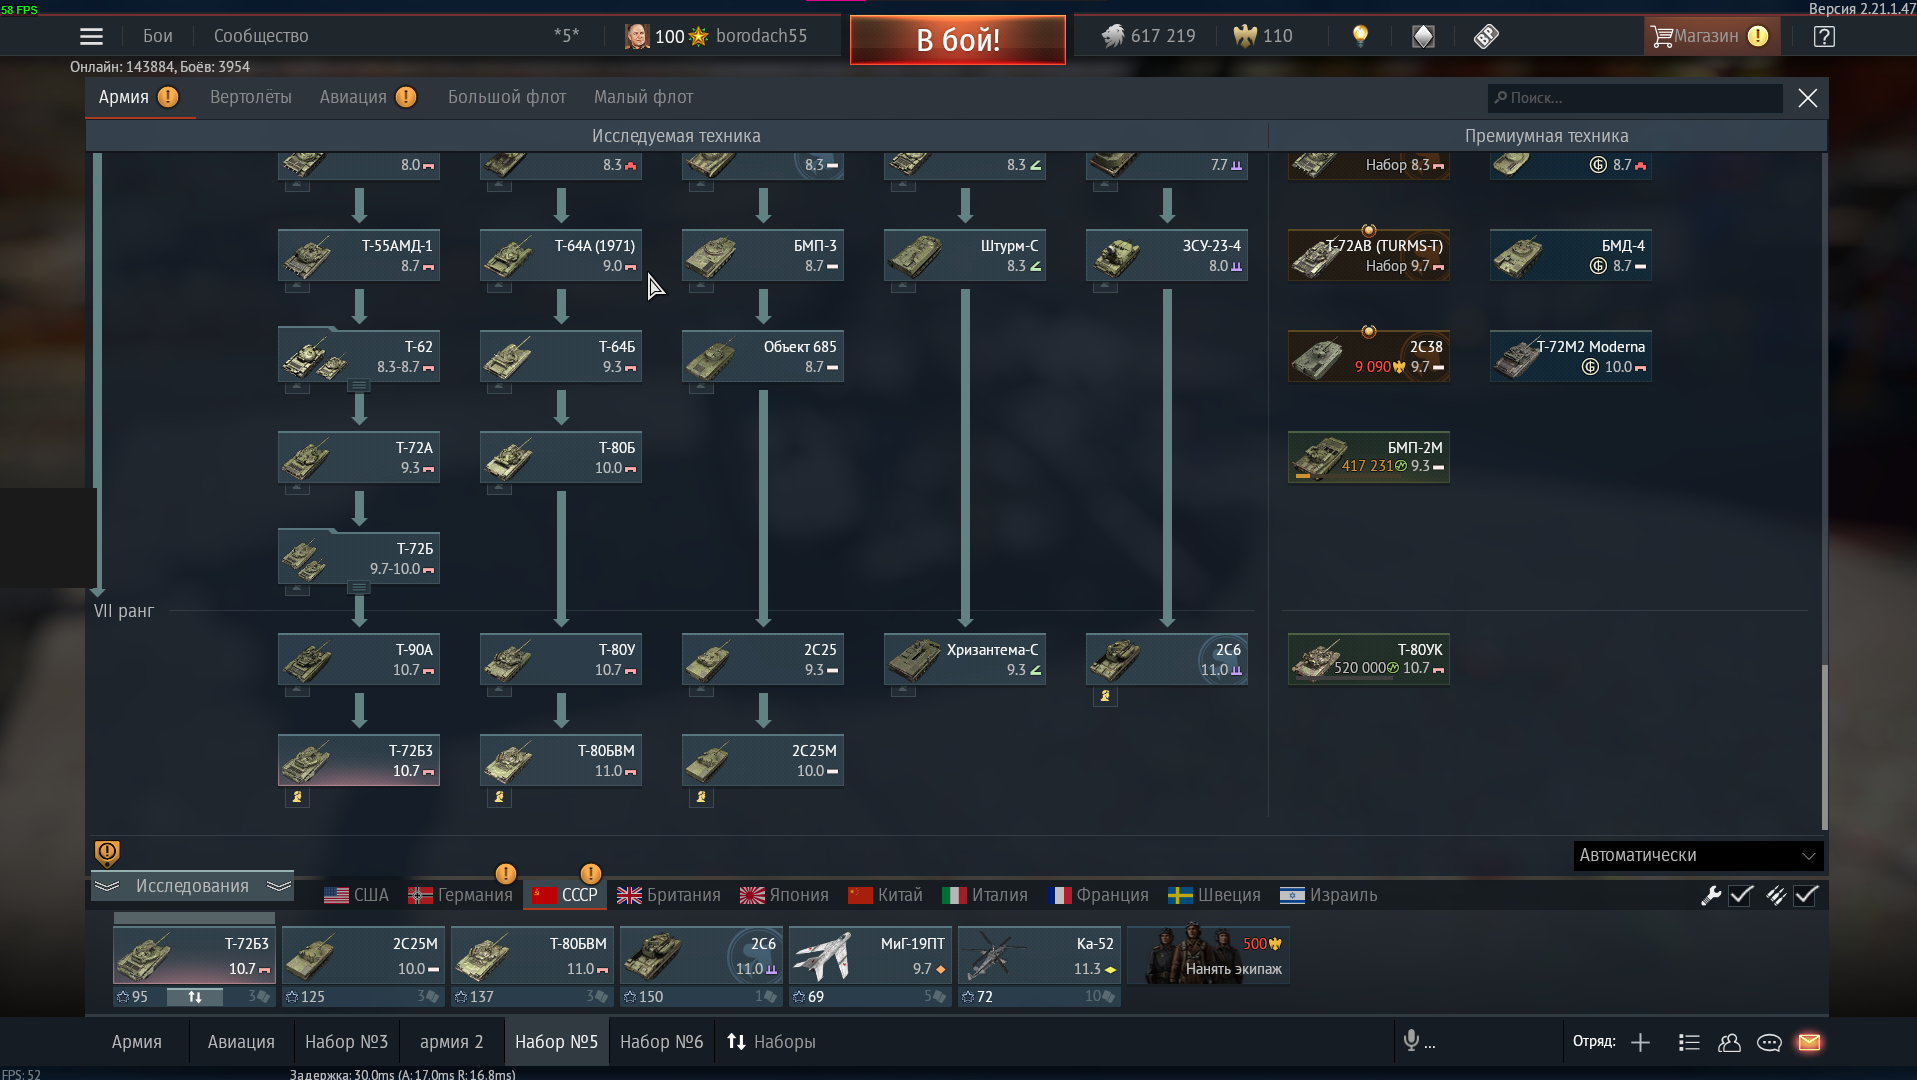Select the Объект 685 vehicle card

[763, 356]
